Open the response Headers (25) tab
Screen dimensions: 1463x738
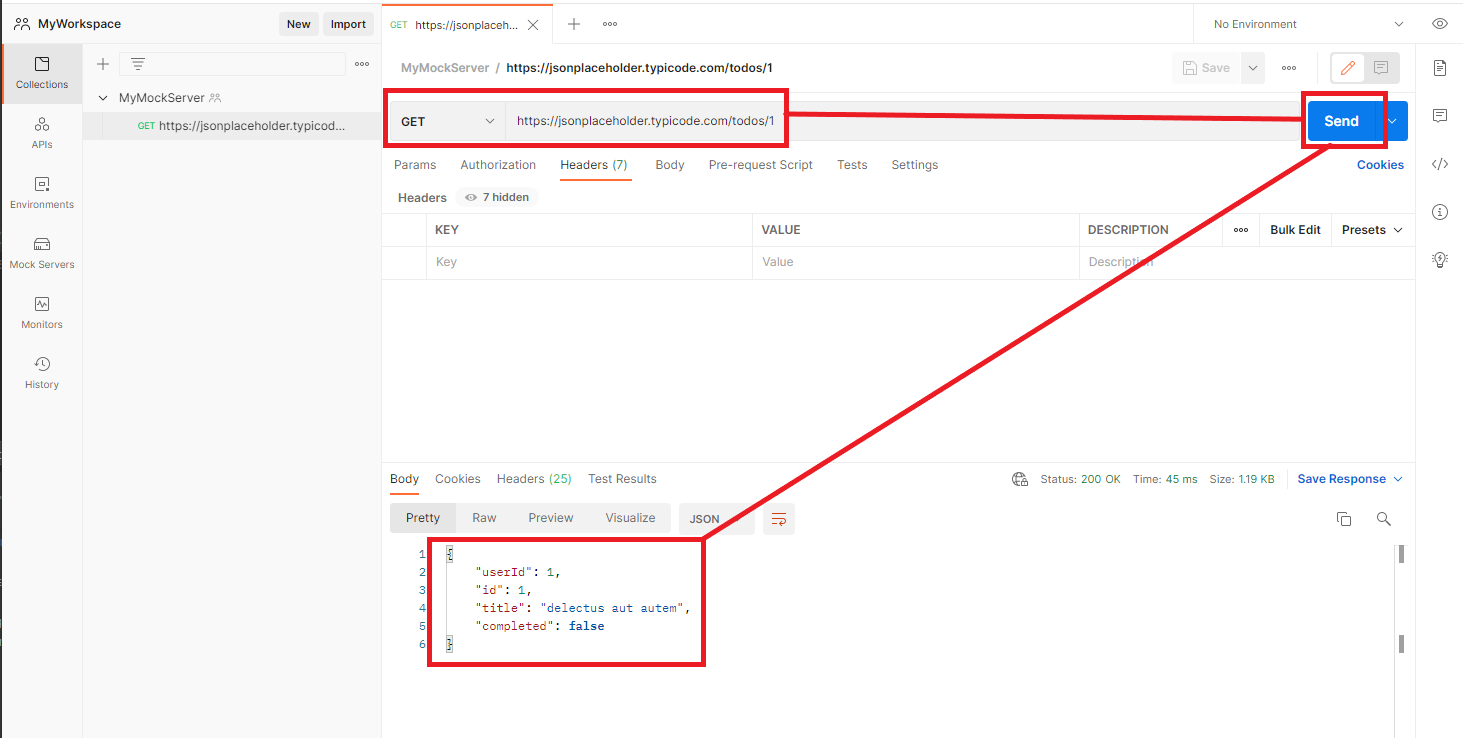click(x=534, y=479)
